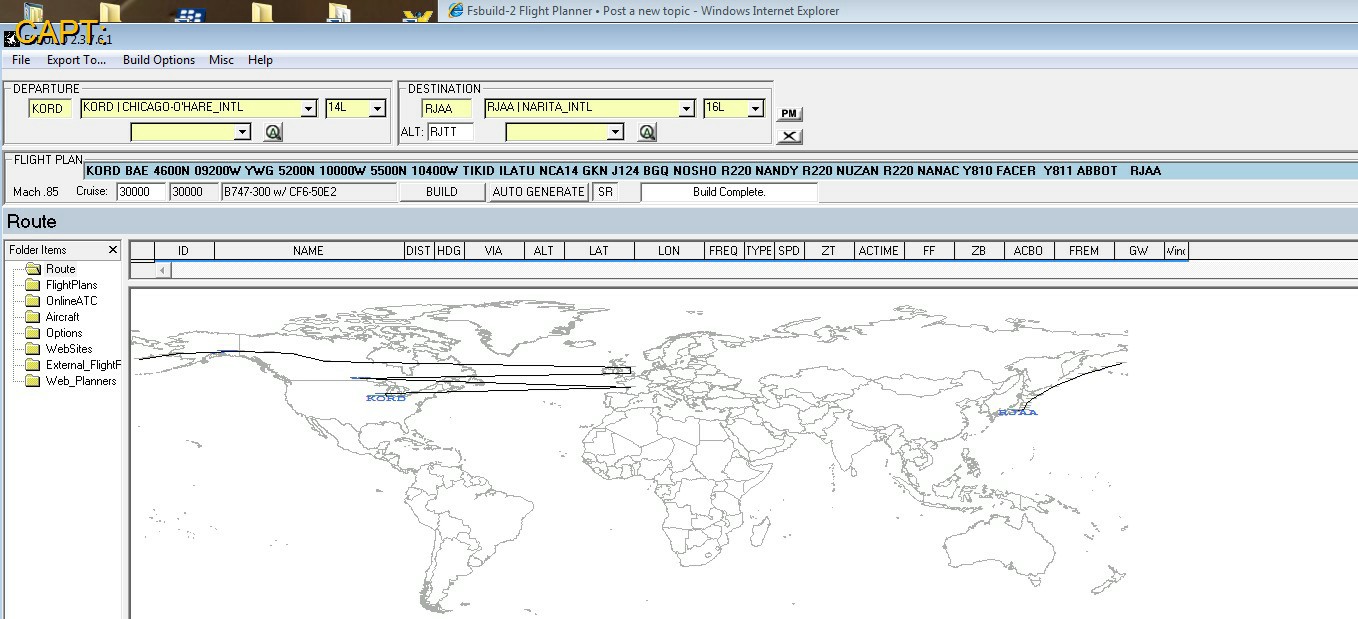1358x619 pixels.
Task: Click the DIST column header
Action: (x=419, y=251)
